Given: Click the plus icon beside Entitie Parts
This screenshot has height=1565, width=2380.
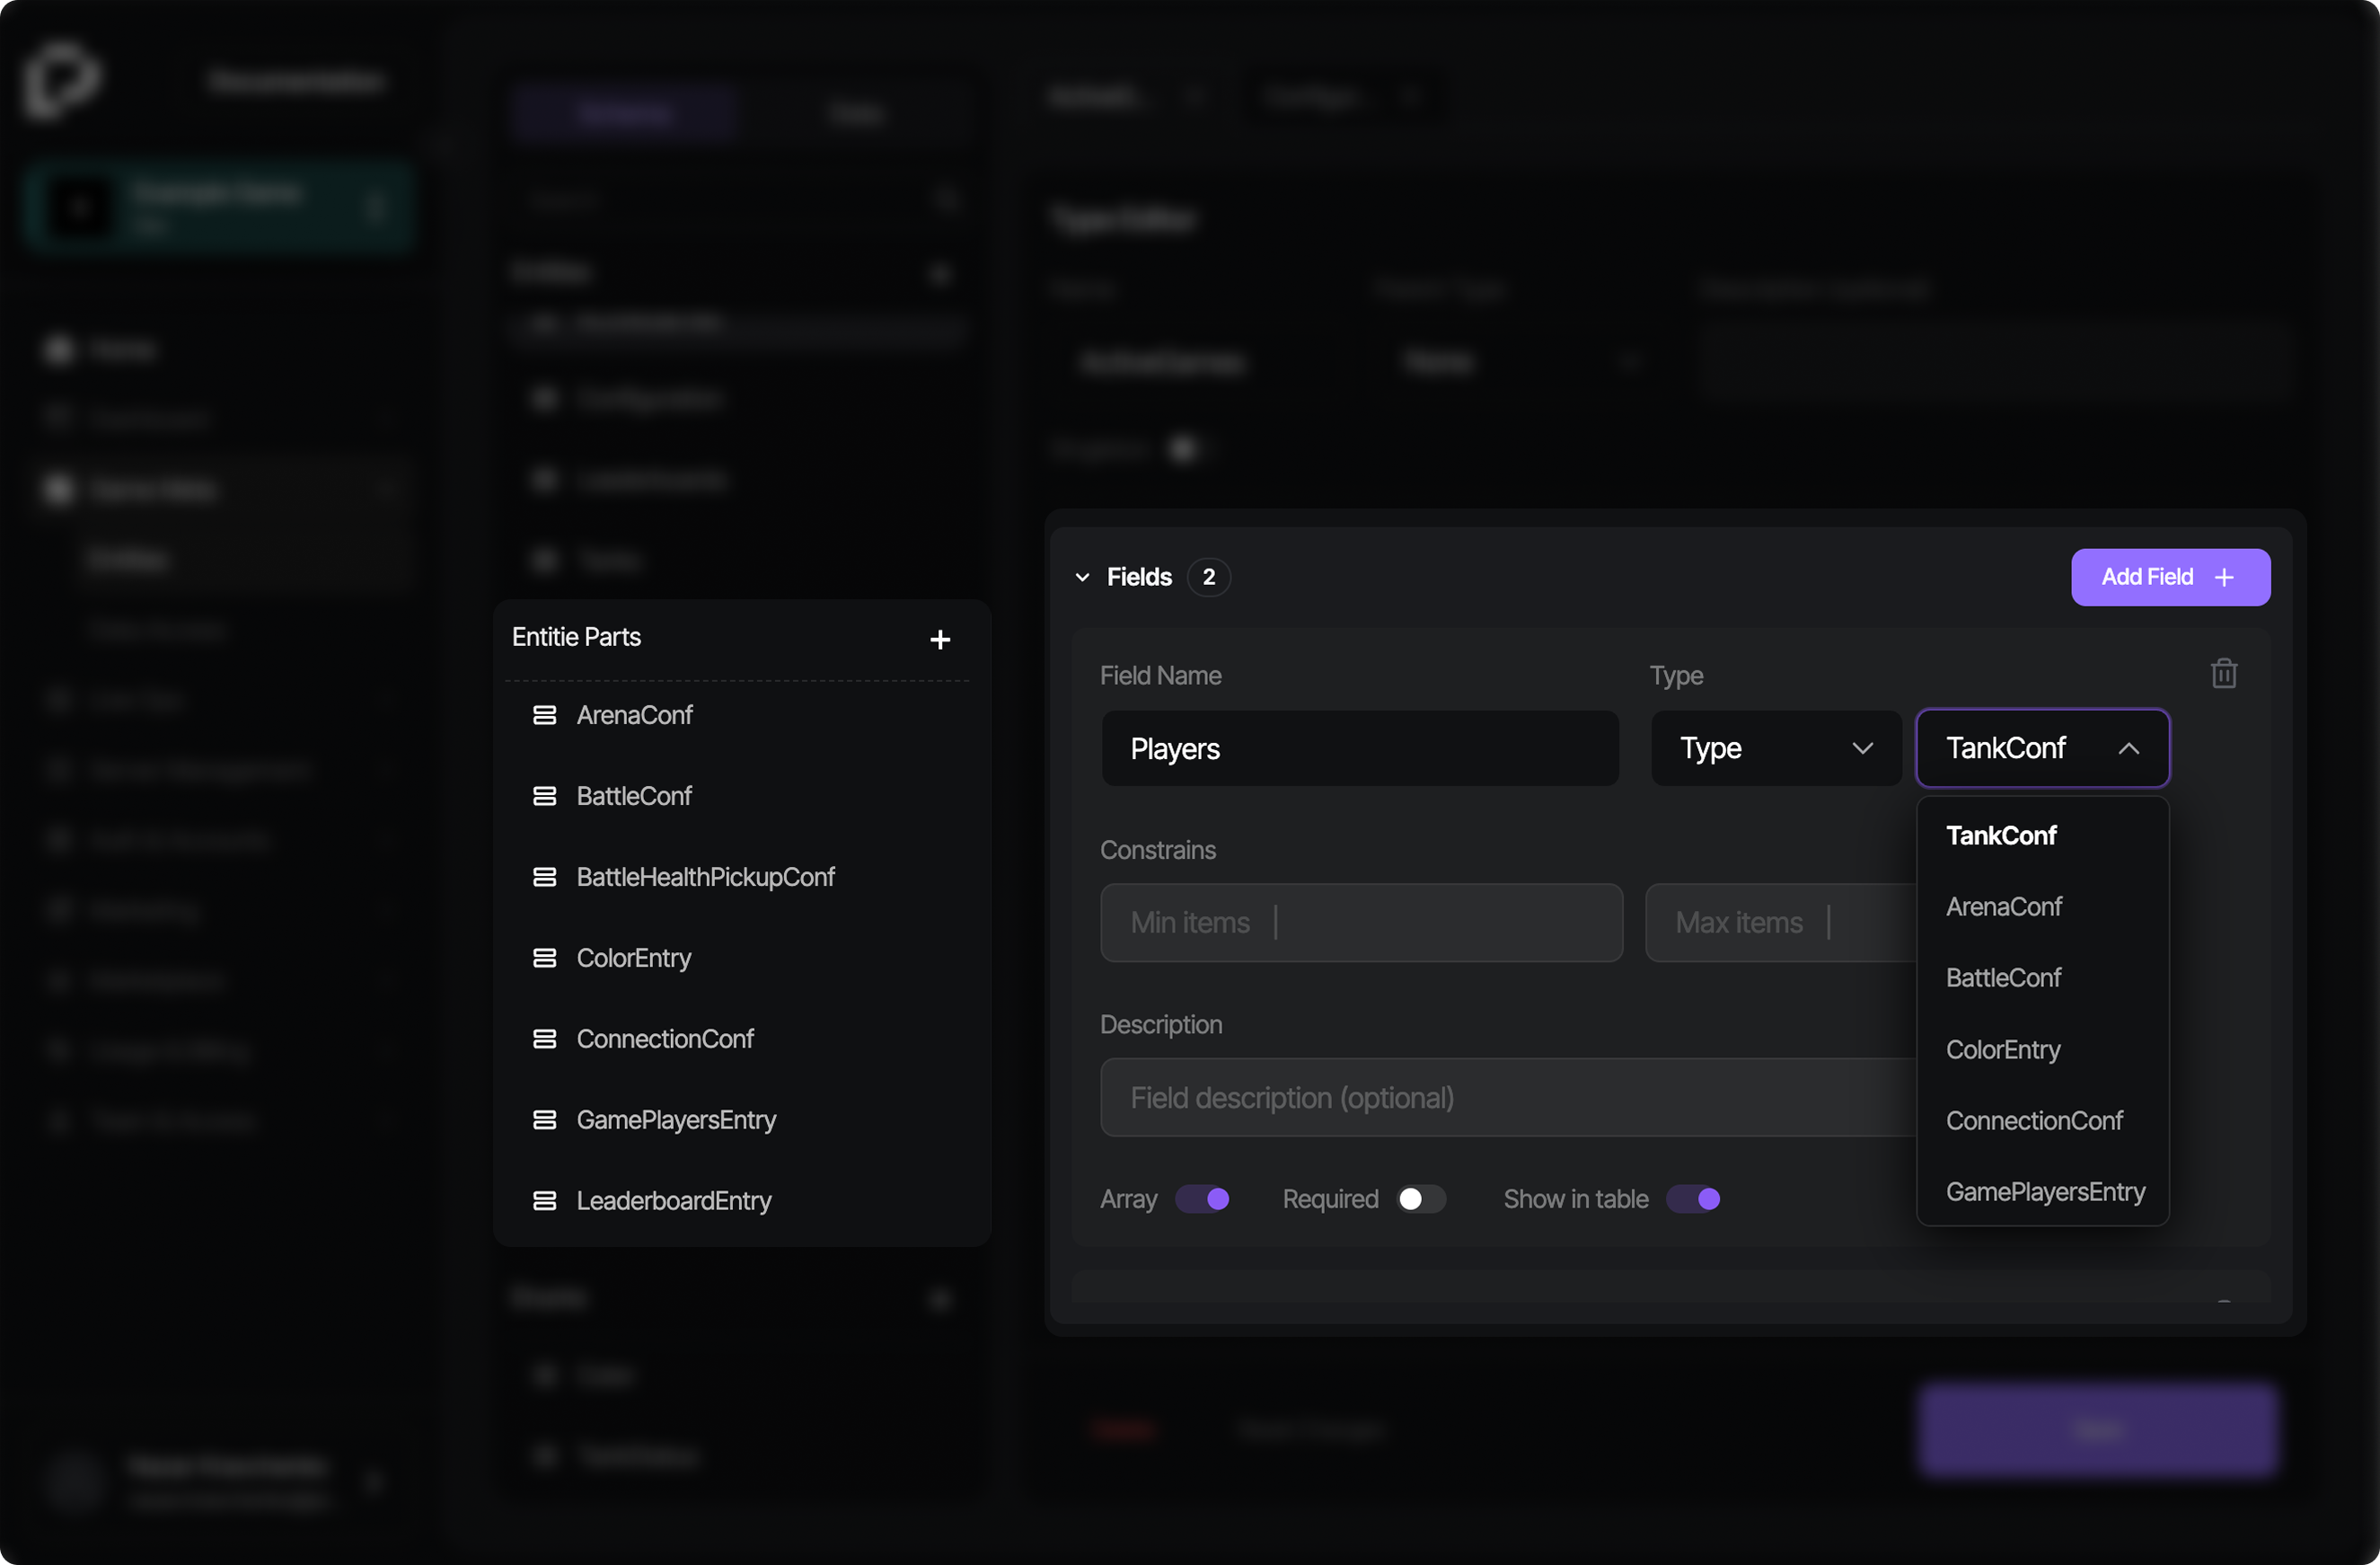Looking at the screenshot, I should click(x=939, y=639).
